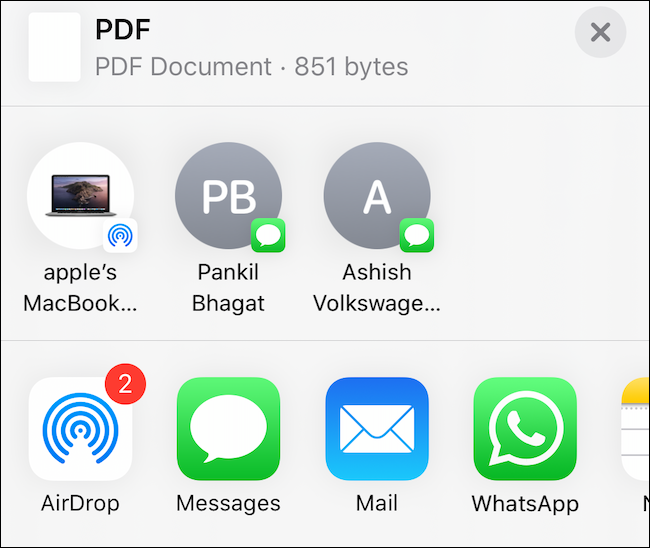Click 'PDF Document · 851 bytes' subtitle
The height and width of the screenshot is (548, 650).
(252, 67)
